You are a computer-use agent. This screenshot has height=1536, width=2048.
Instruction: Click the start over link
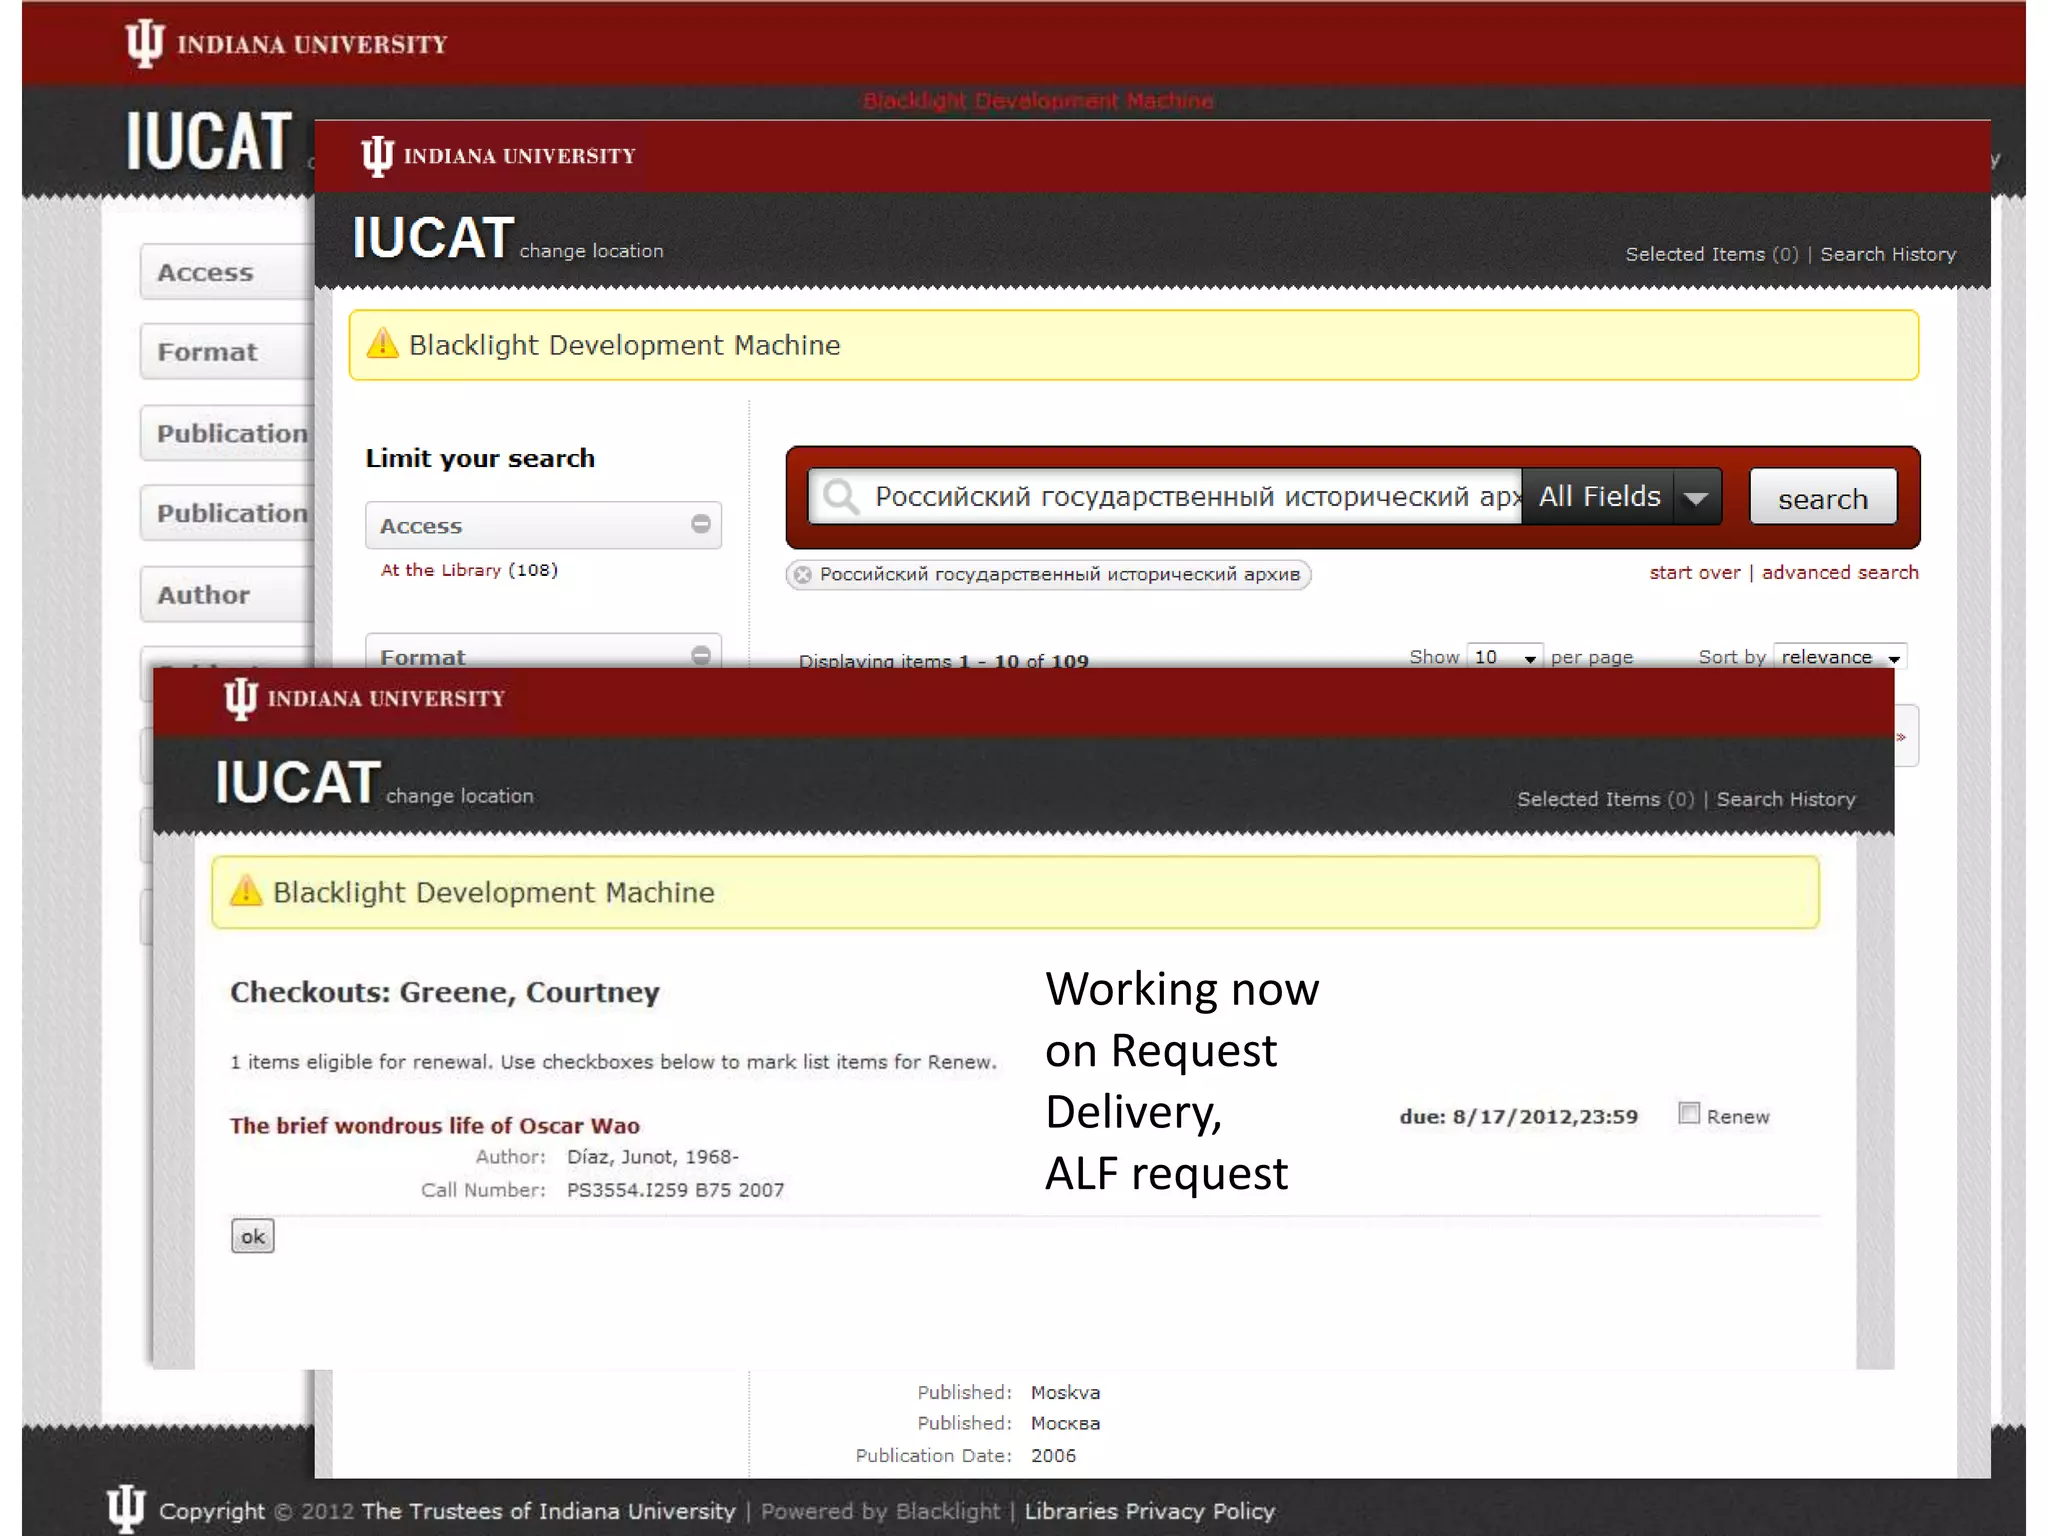coord(1694,572)
